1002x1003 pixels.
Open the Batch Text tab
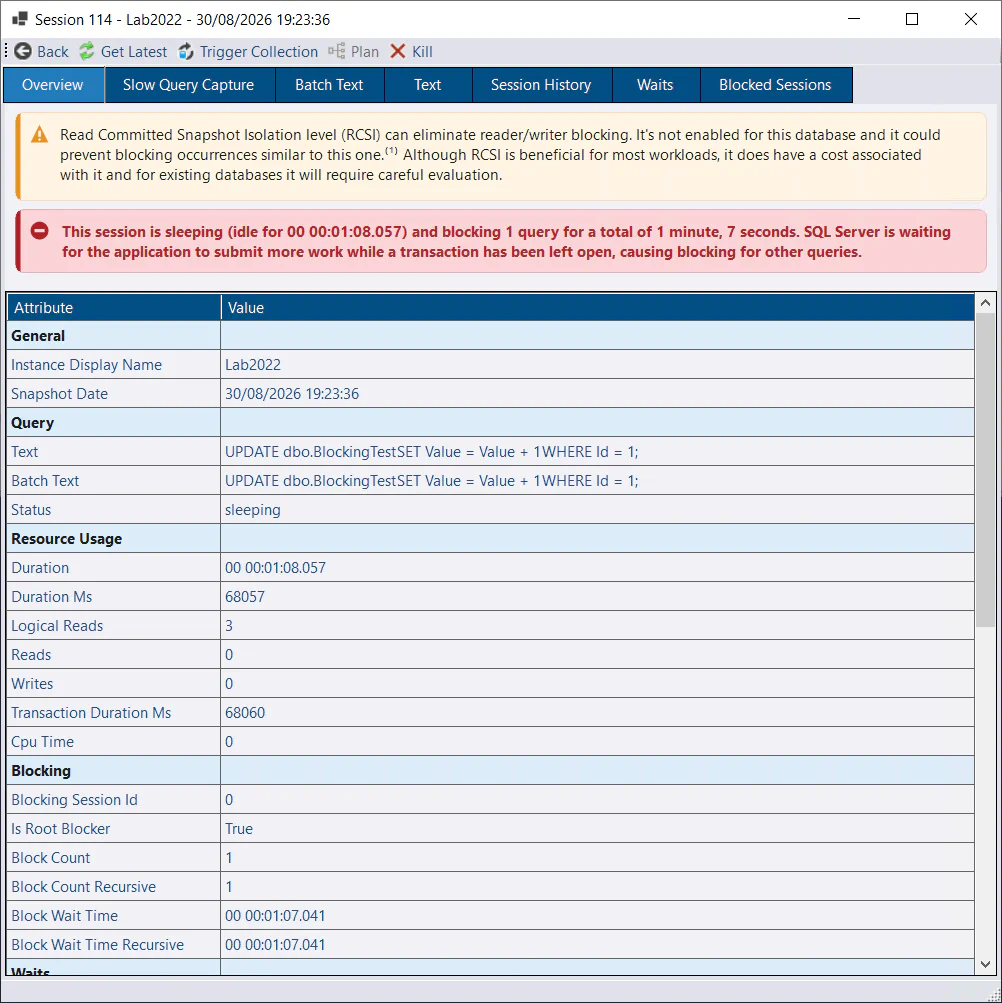[330, 85]
